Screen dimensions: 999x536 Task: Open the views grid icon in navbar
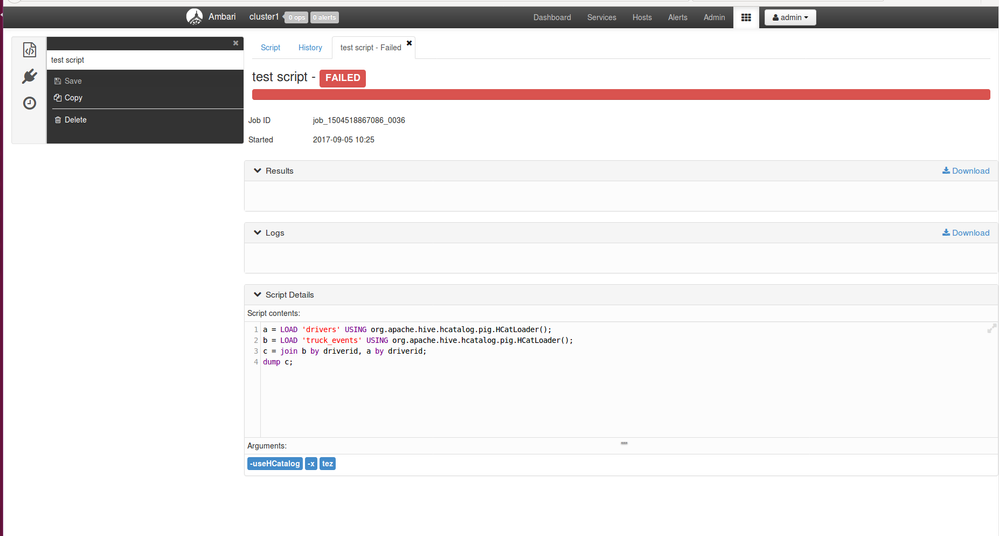tap(745, 17)
